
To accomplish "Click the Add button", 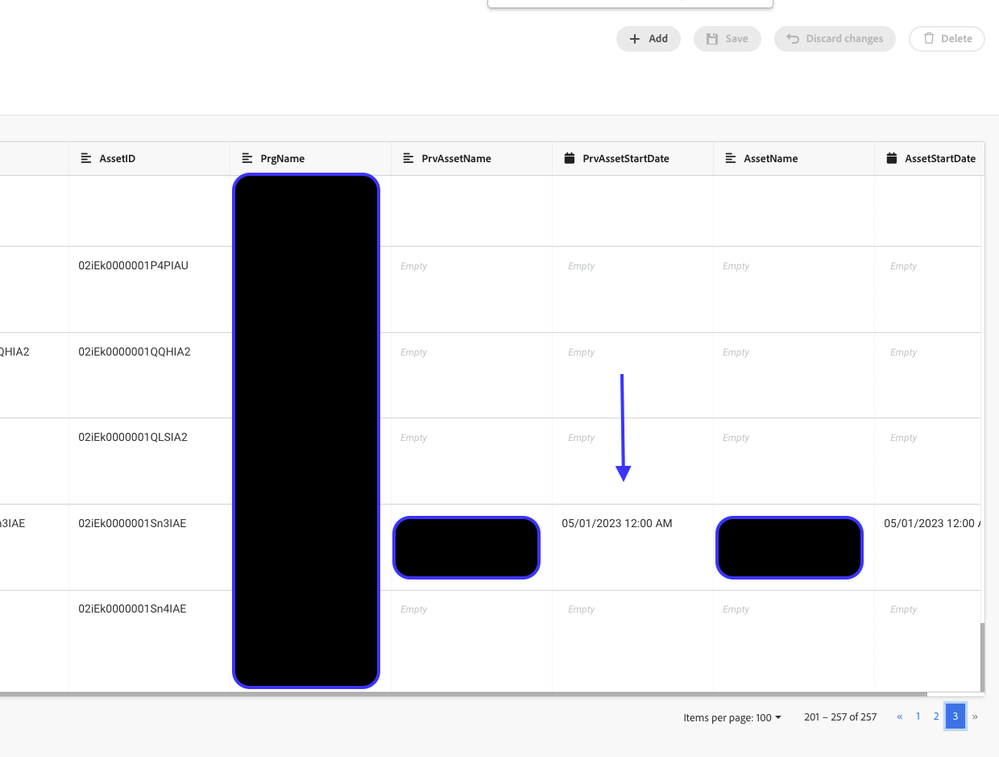I will pyautogui.click(x=648, y=39).
